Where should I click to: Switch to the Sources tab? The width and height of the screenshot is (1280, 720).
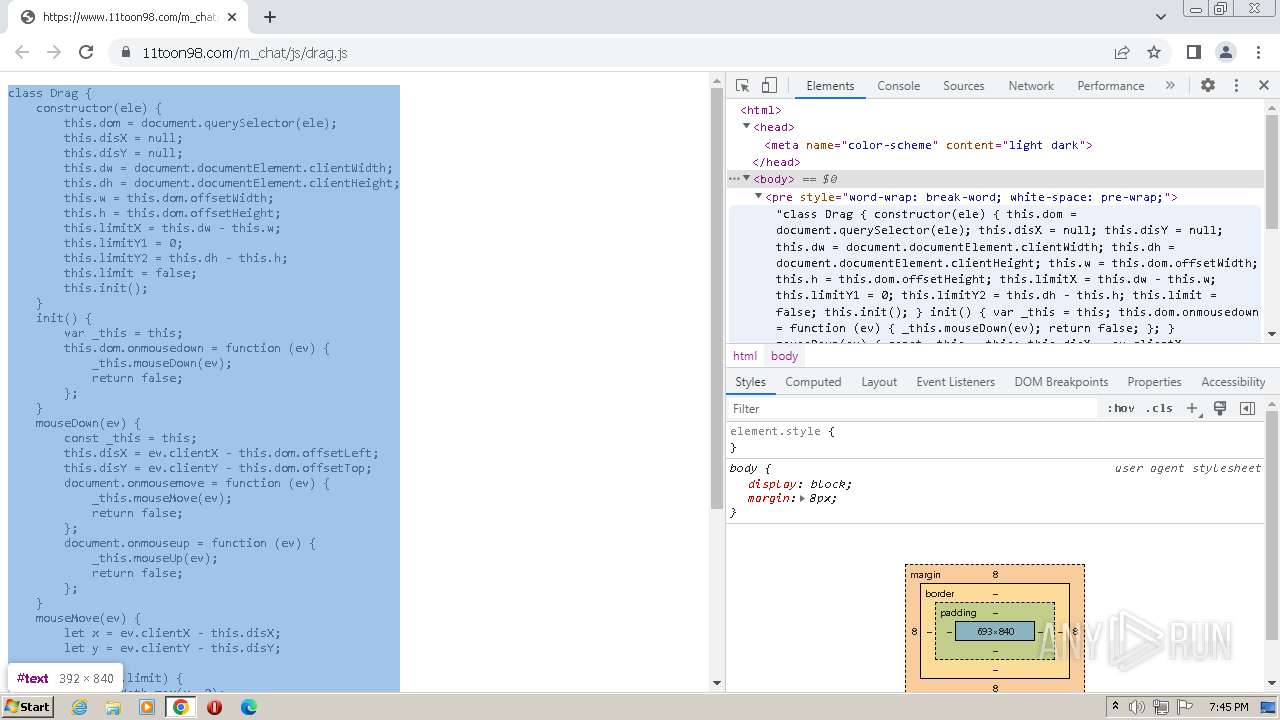point(964,86)
